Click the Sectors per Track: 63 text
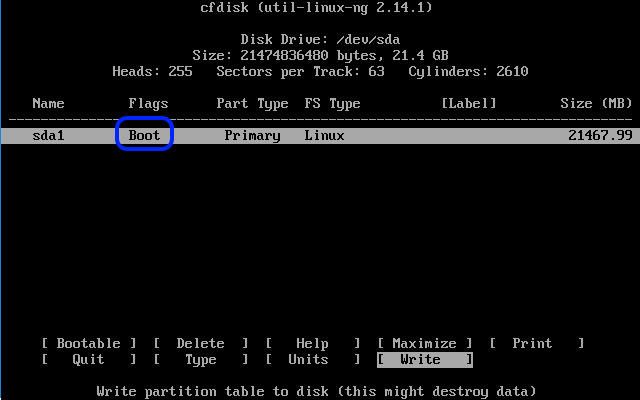Screen dimensions: 640x400 300,71
